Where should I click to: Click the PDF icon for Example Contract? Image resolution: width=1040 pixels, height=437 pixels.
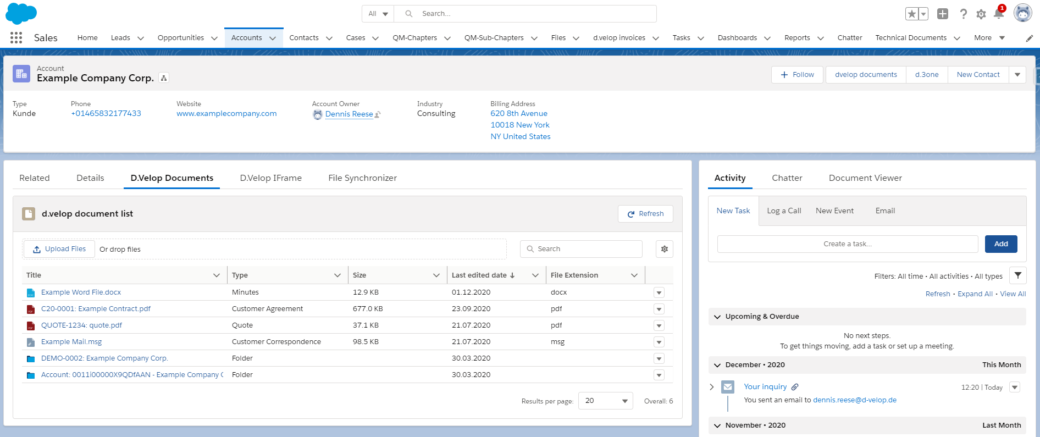(30, 308)
